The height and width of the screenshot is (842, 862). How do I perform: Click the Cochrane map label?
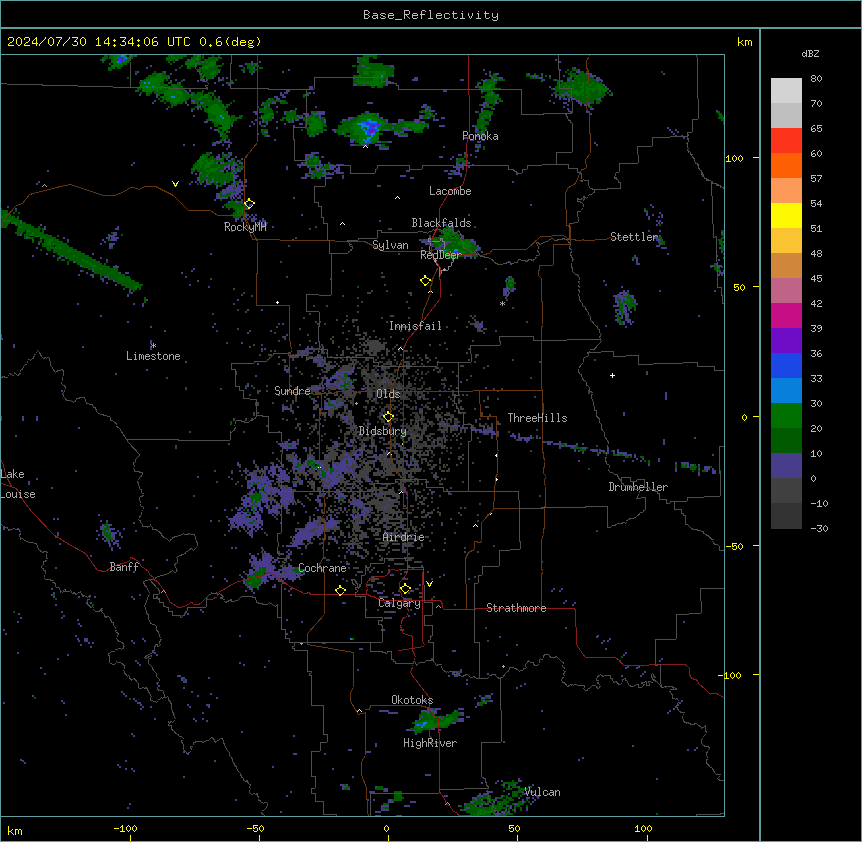click(322, 568)
